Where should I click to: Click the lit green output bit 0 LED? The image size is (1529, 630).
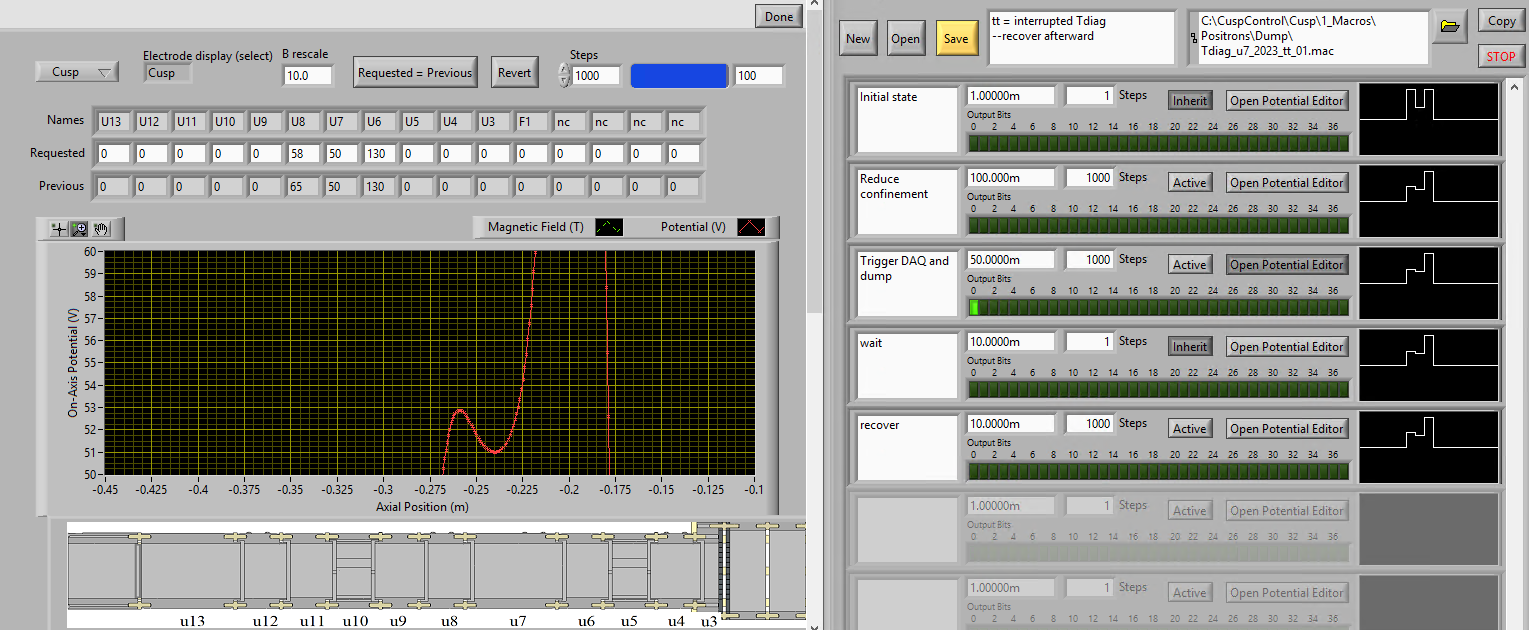(x=974, y=307)
